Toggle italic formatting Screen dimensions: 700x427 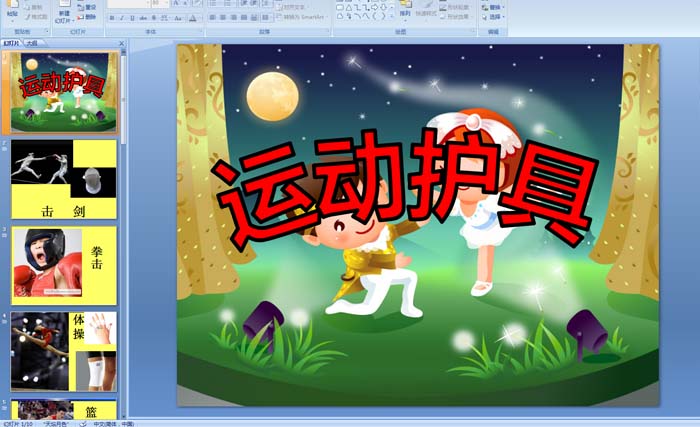click(x=122, y=18)
